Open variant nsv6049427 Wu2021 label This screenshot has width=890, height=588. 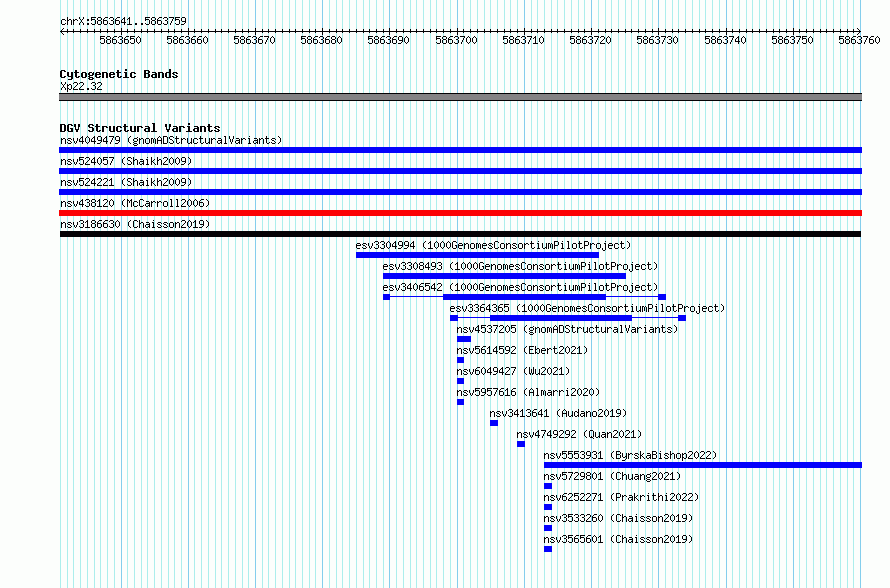point(513,371)
